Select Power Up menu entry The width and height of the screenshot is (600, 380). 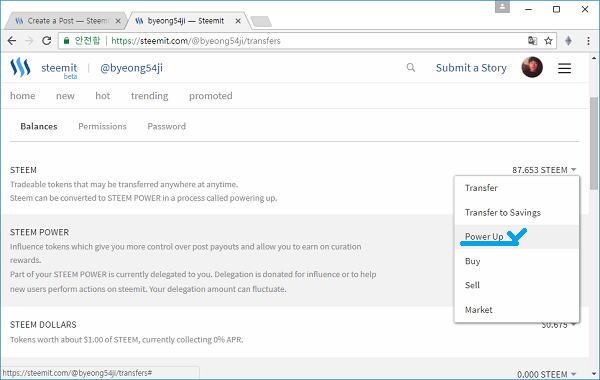(517, 236)
